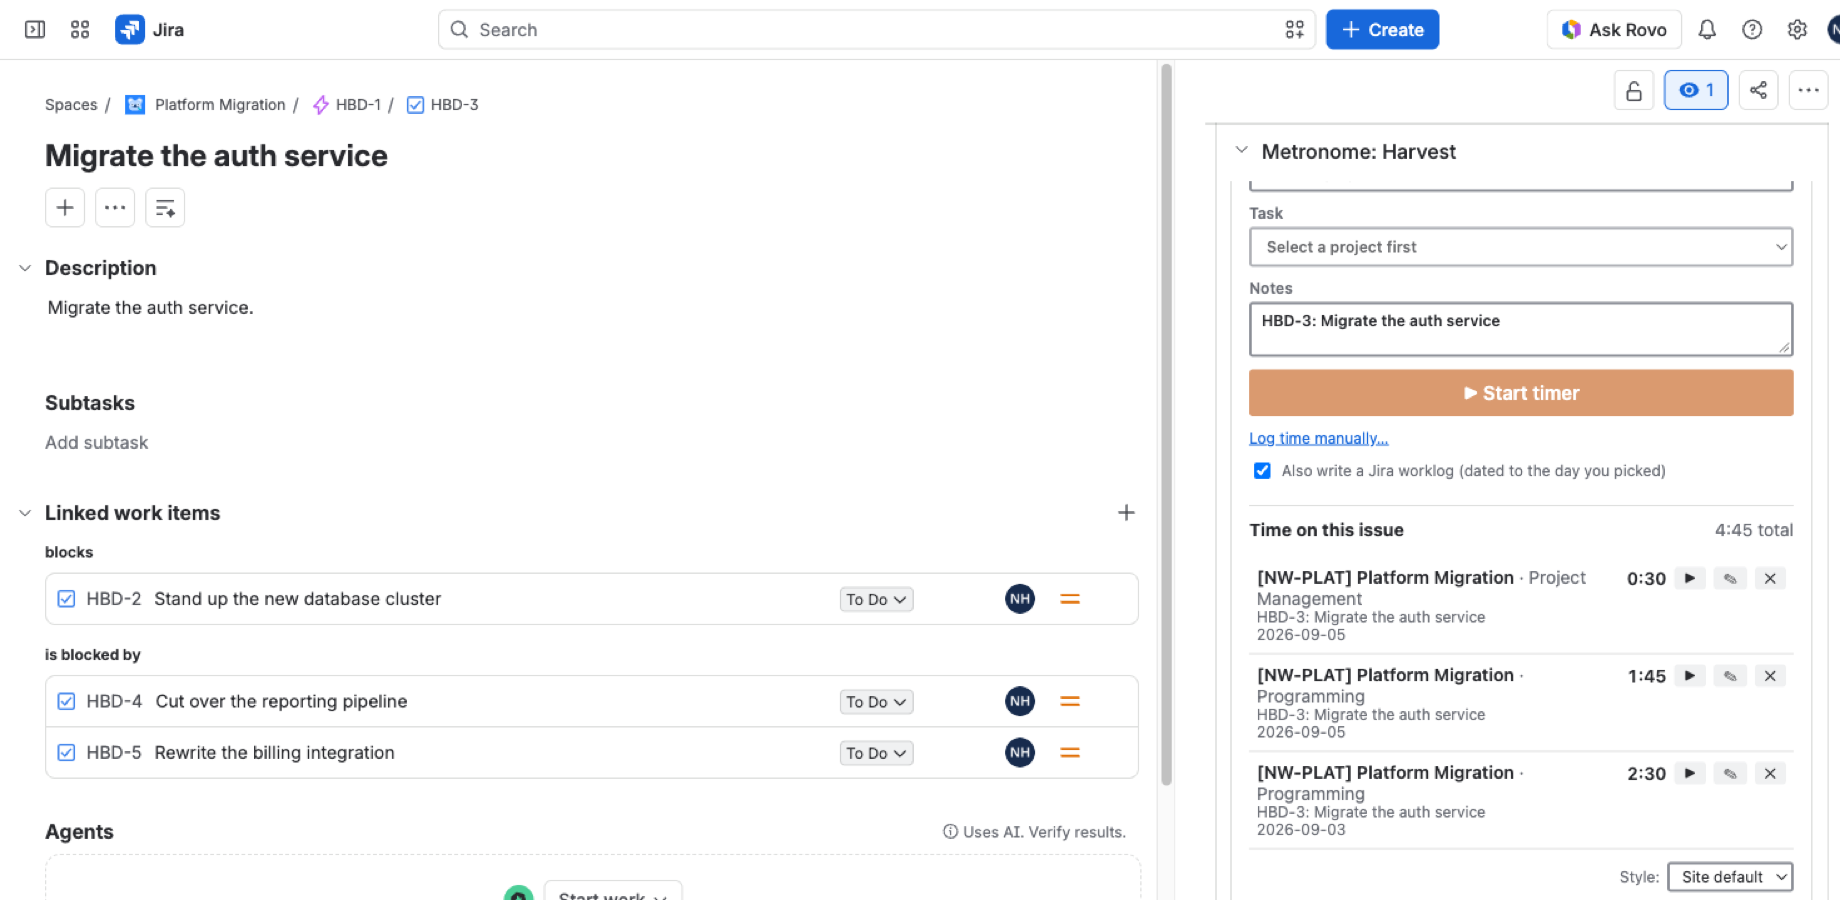This screenshot has height=900, width=1840.
Task: Open the app switcher grid icon
Action: 80,30
